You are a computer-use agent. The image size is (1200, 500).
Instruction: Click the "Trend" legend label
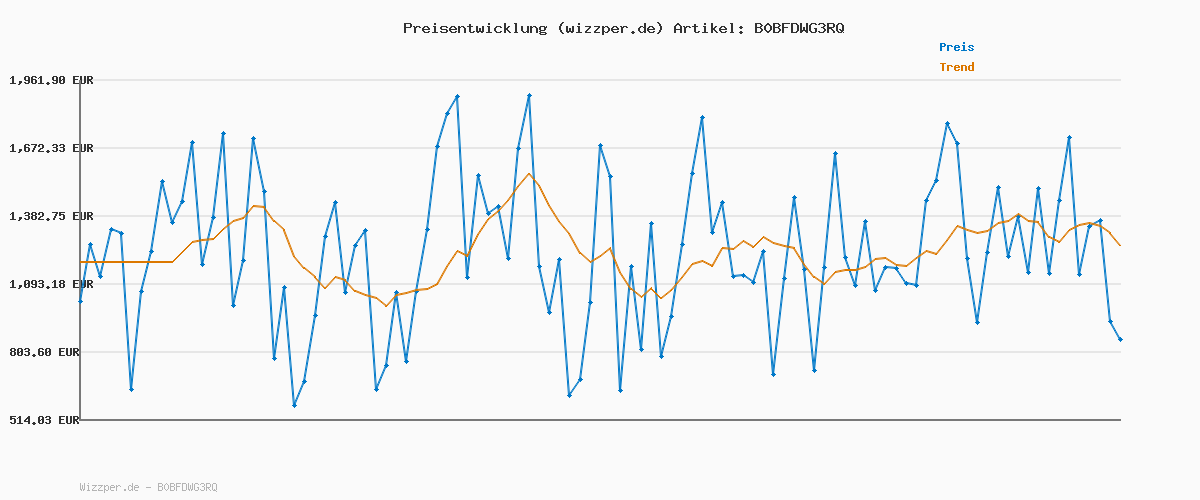[956, 68]
